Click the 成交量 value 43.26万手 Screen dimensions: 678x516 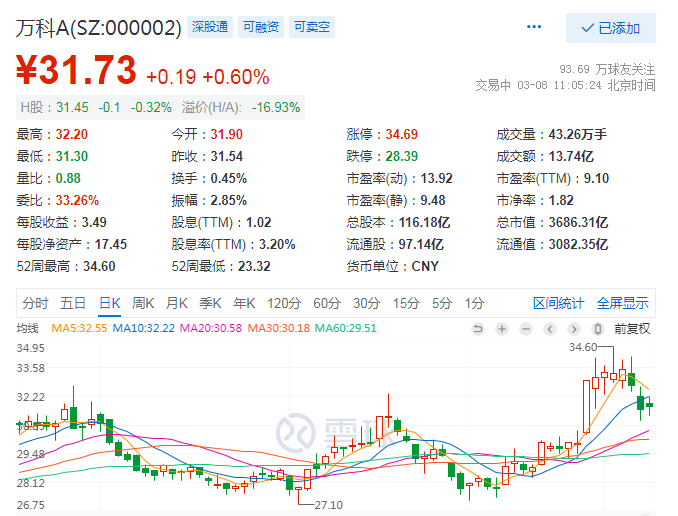(578, 135)
